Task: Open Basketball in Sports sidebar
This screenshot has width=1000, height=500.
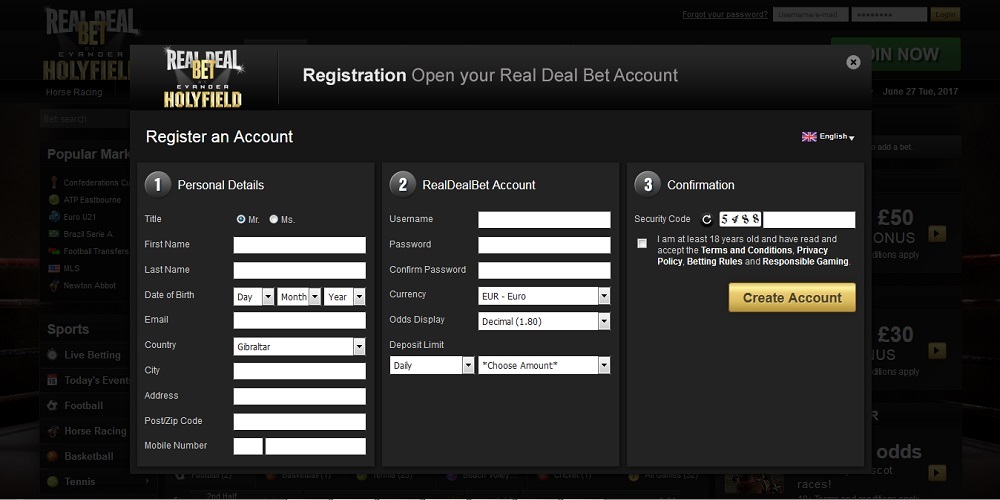Action: (89, 457)
